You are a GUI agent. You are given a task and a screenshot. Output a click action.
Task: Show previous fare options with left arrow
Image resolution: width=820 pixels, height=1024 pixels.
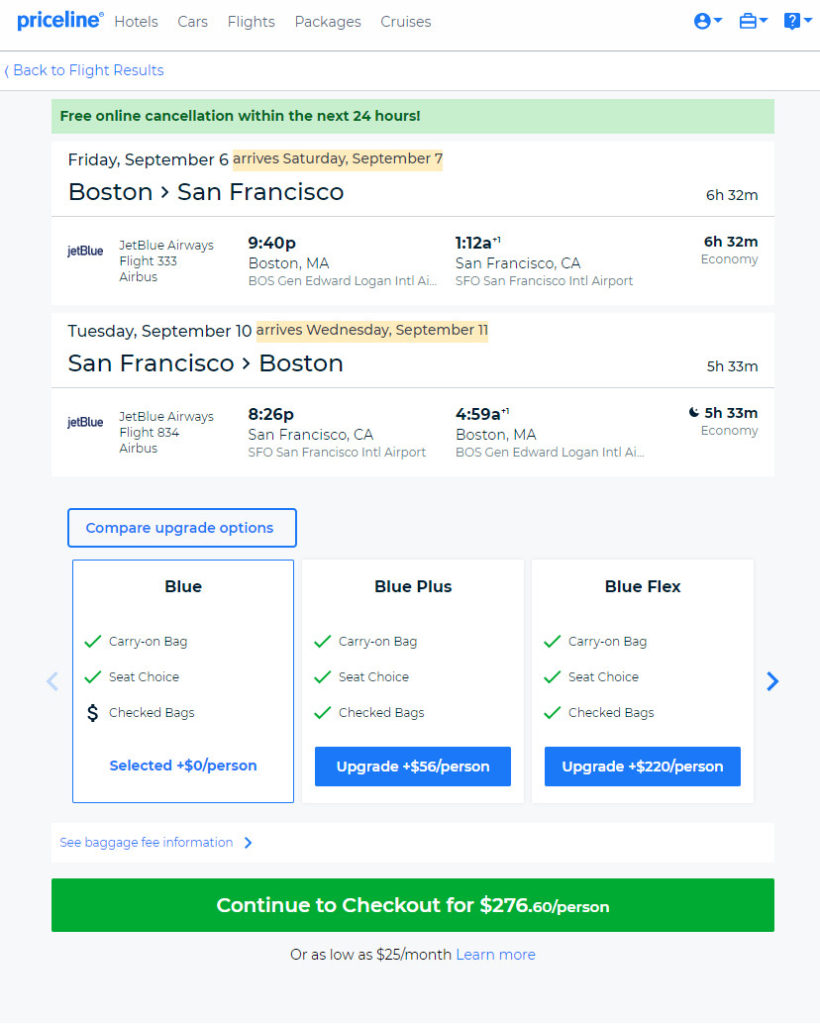click(x=52, y=681)
